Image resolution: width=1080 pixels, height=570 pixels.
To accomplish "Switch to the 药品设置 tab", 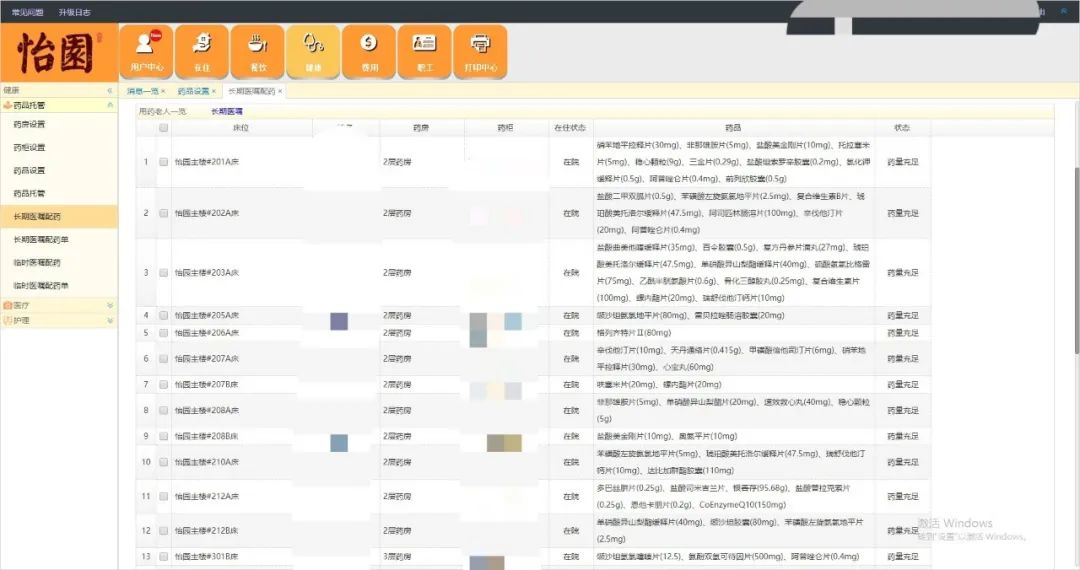I will [x=193, y=91].
